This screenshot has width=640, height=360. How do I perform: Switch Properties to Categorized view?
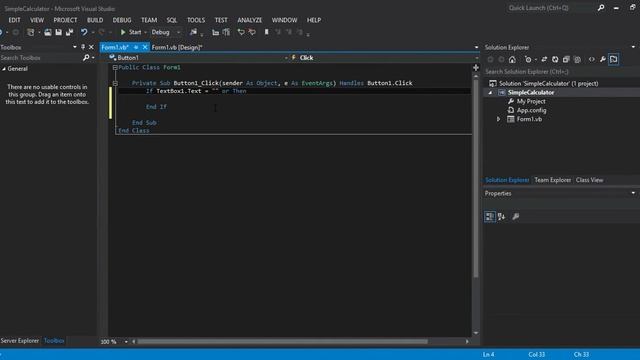489,217
